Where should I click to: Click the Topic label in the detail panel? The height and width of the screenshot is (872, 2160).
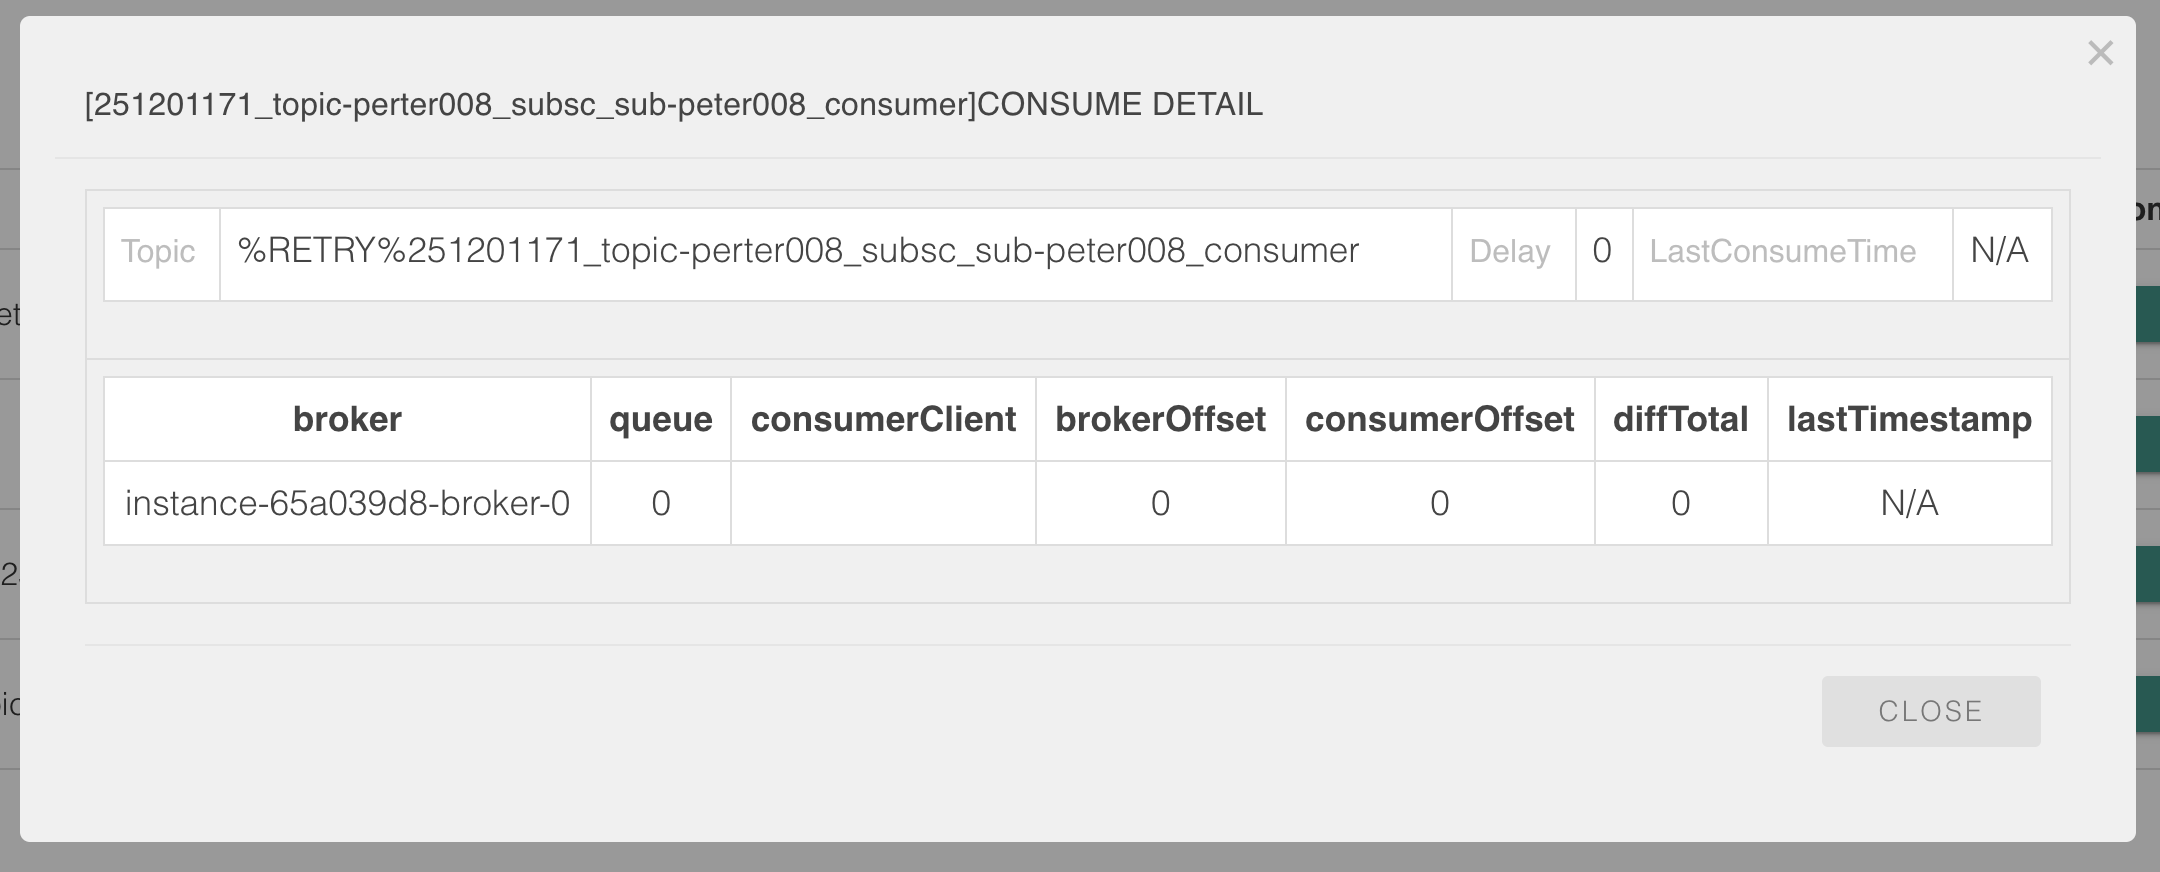(159, 252)
